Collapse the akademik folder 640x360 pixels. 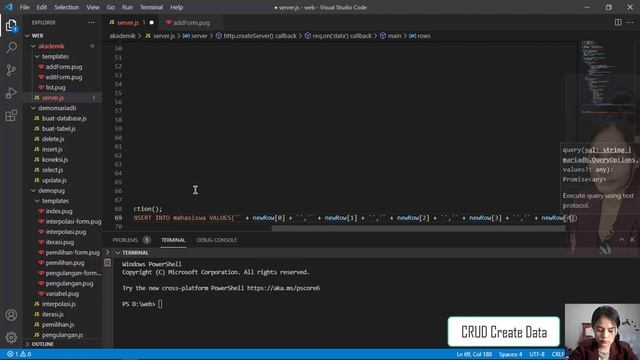point(33,46)
